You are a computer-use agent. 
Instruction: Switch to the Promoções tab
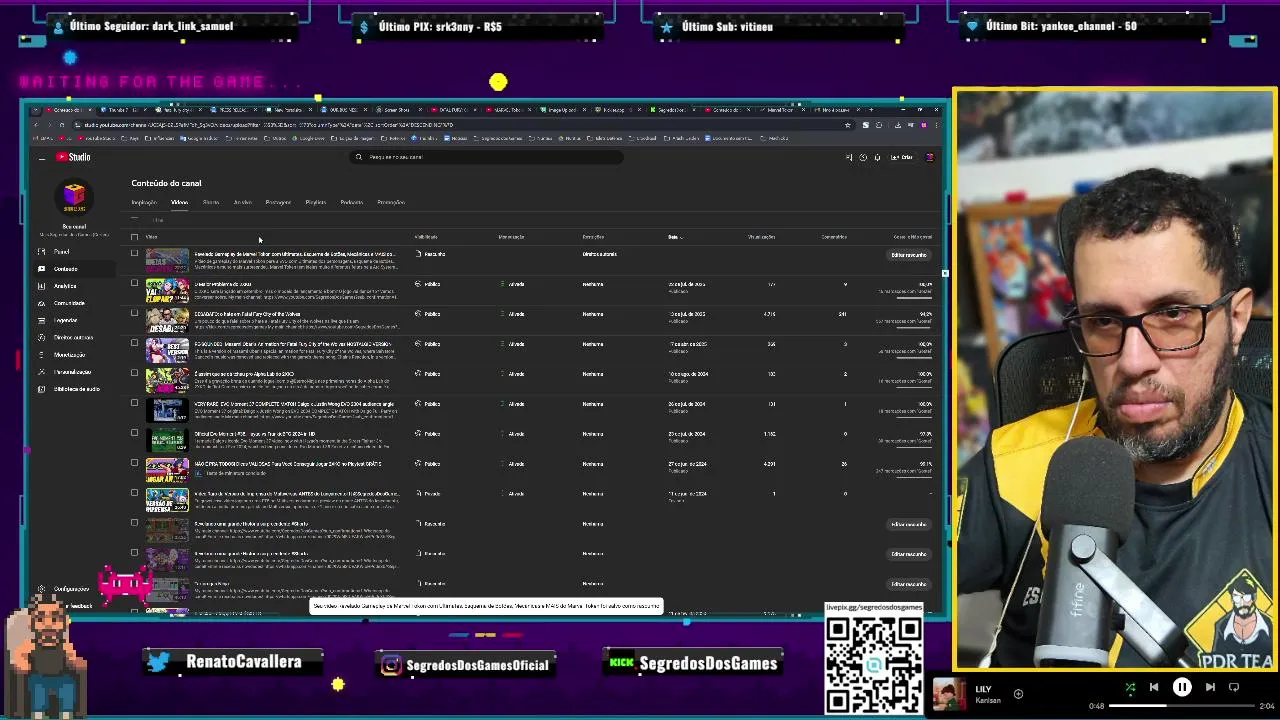(x=391, y=202)
